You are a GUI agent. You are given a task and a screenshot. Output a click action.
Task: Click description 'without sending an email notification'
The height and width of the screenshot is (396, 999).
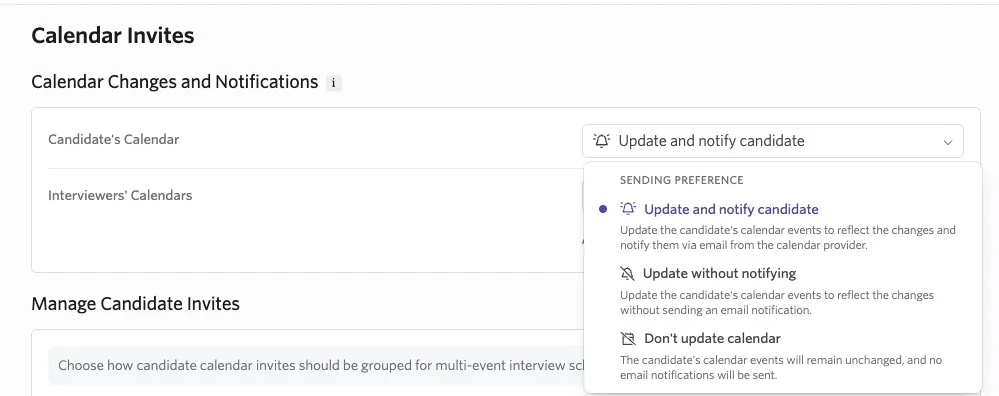715,311
